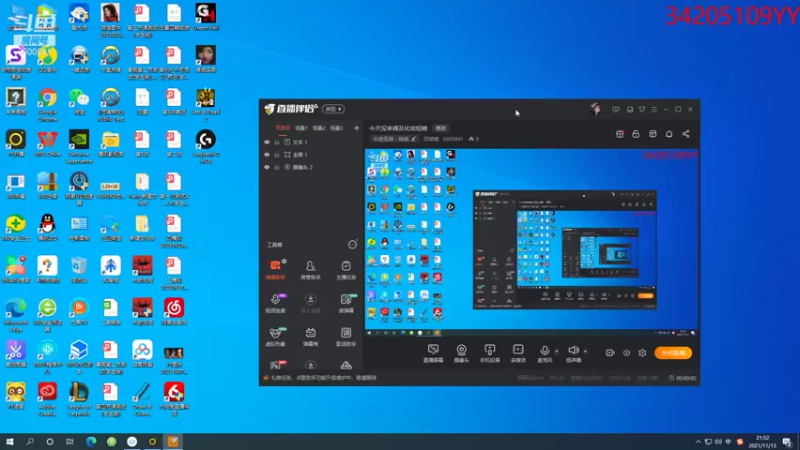This screenshot has height=450, width=800.
Task: Add the 摄像头 camera source
Action: [x=461, y=353]
